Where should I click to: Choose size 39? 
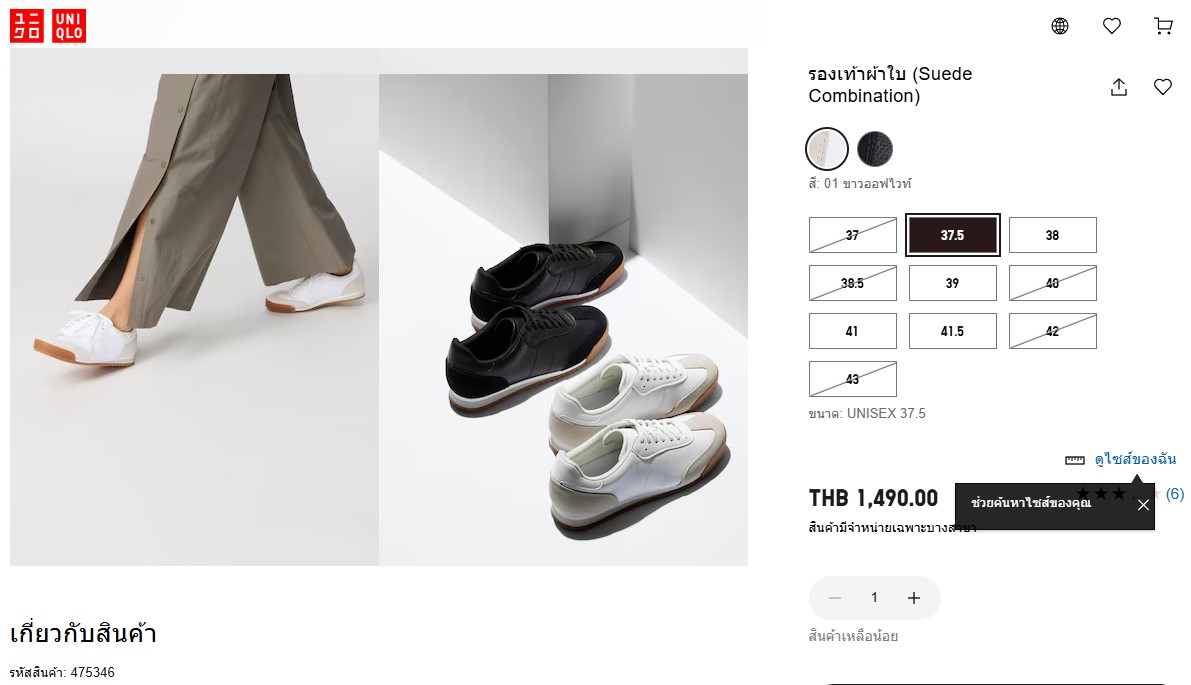click(952, 283)
